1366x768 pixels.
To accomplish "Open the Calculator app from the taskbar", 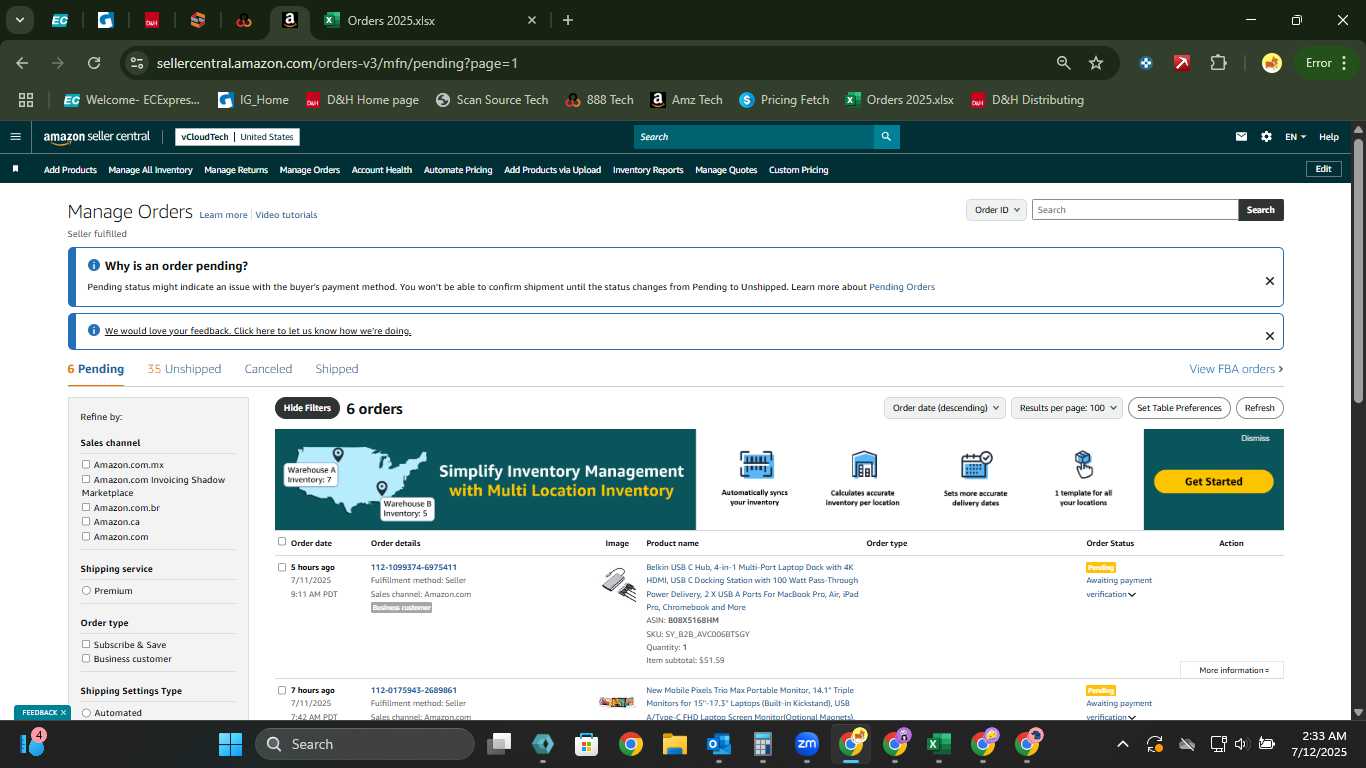I will click(763, 744).
